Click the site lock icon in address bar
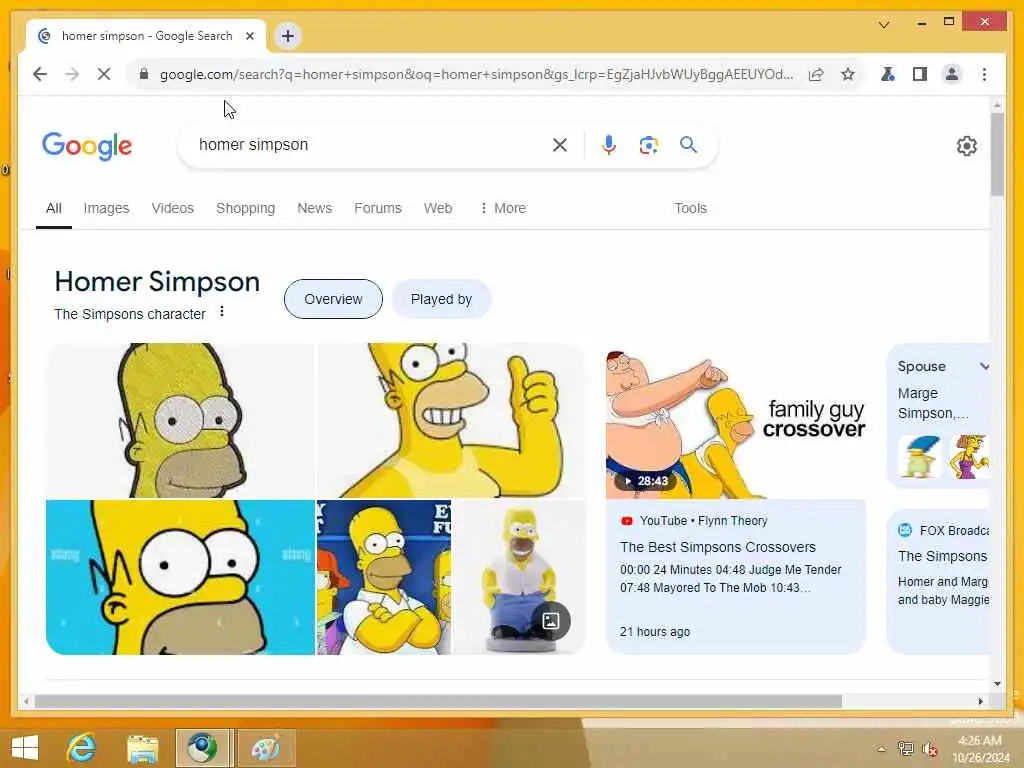Viewport: 1024px width, 768px height. pyautogui.click(x=144, y=74)
